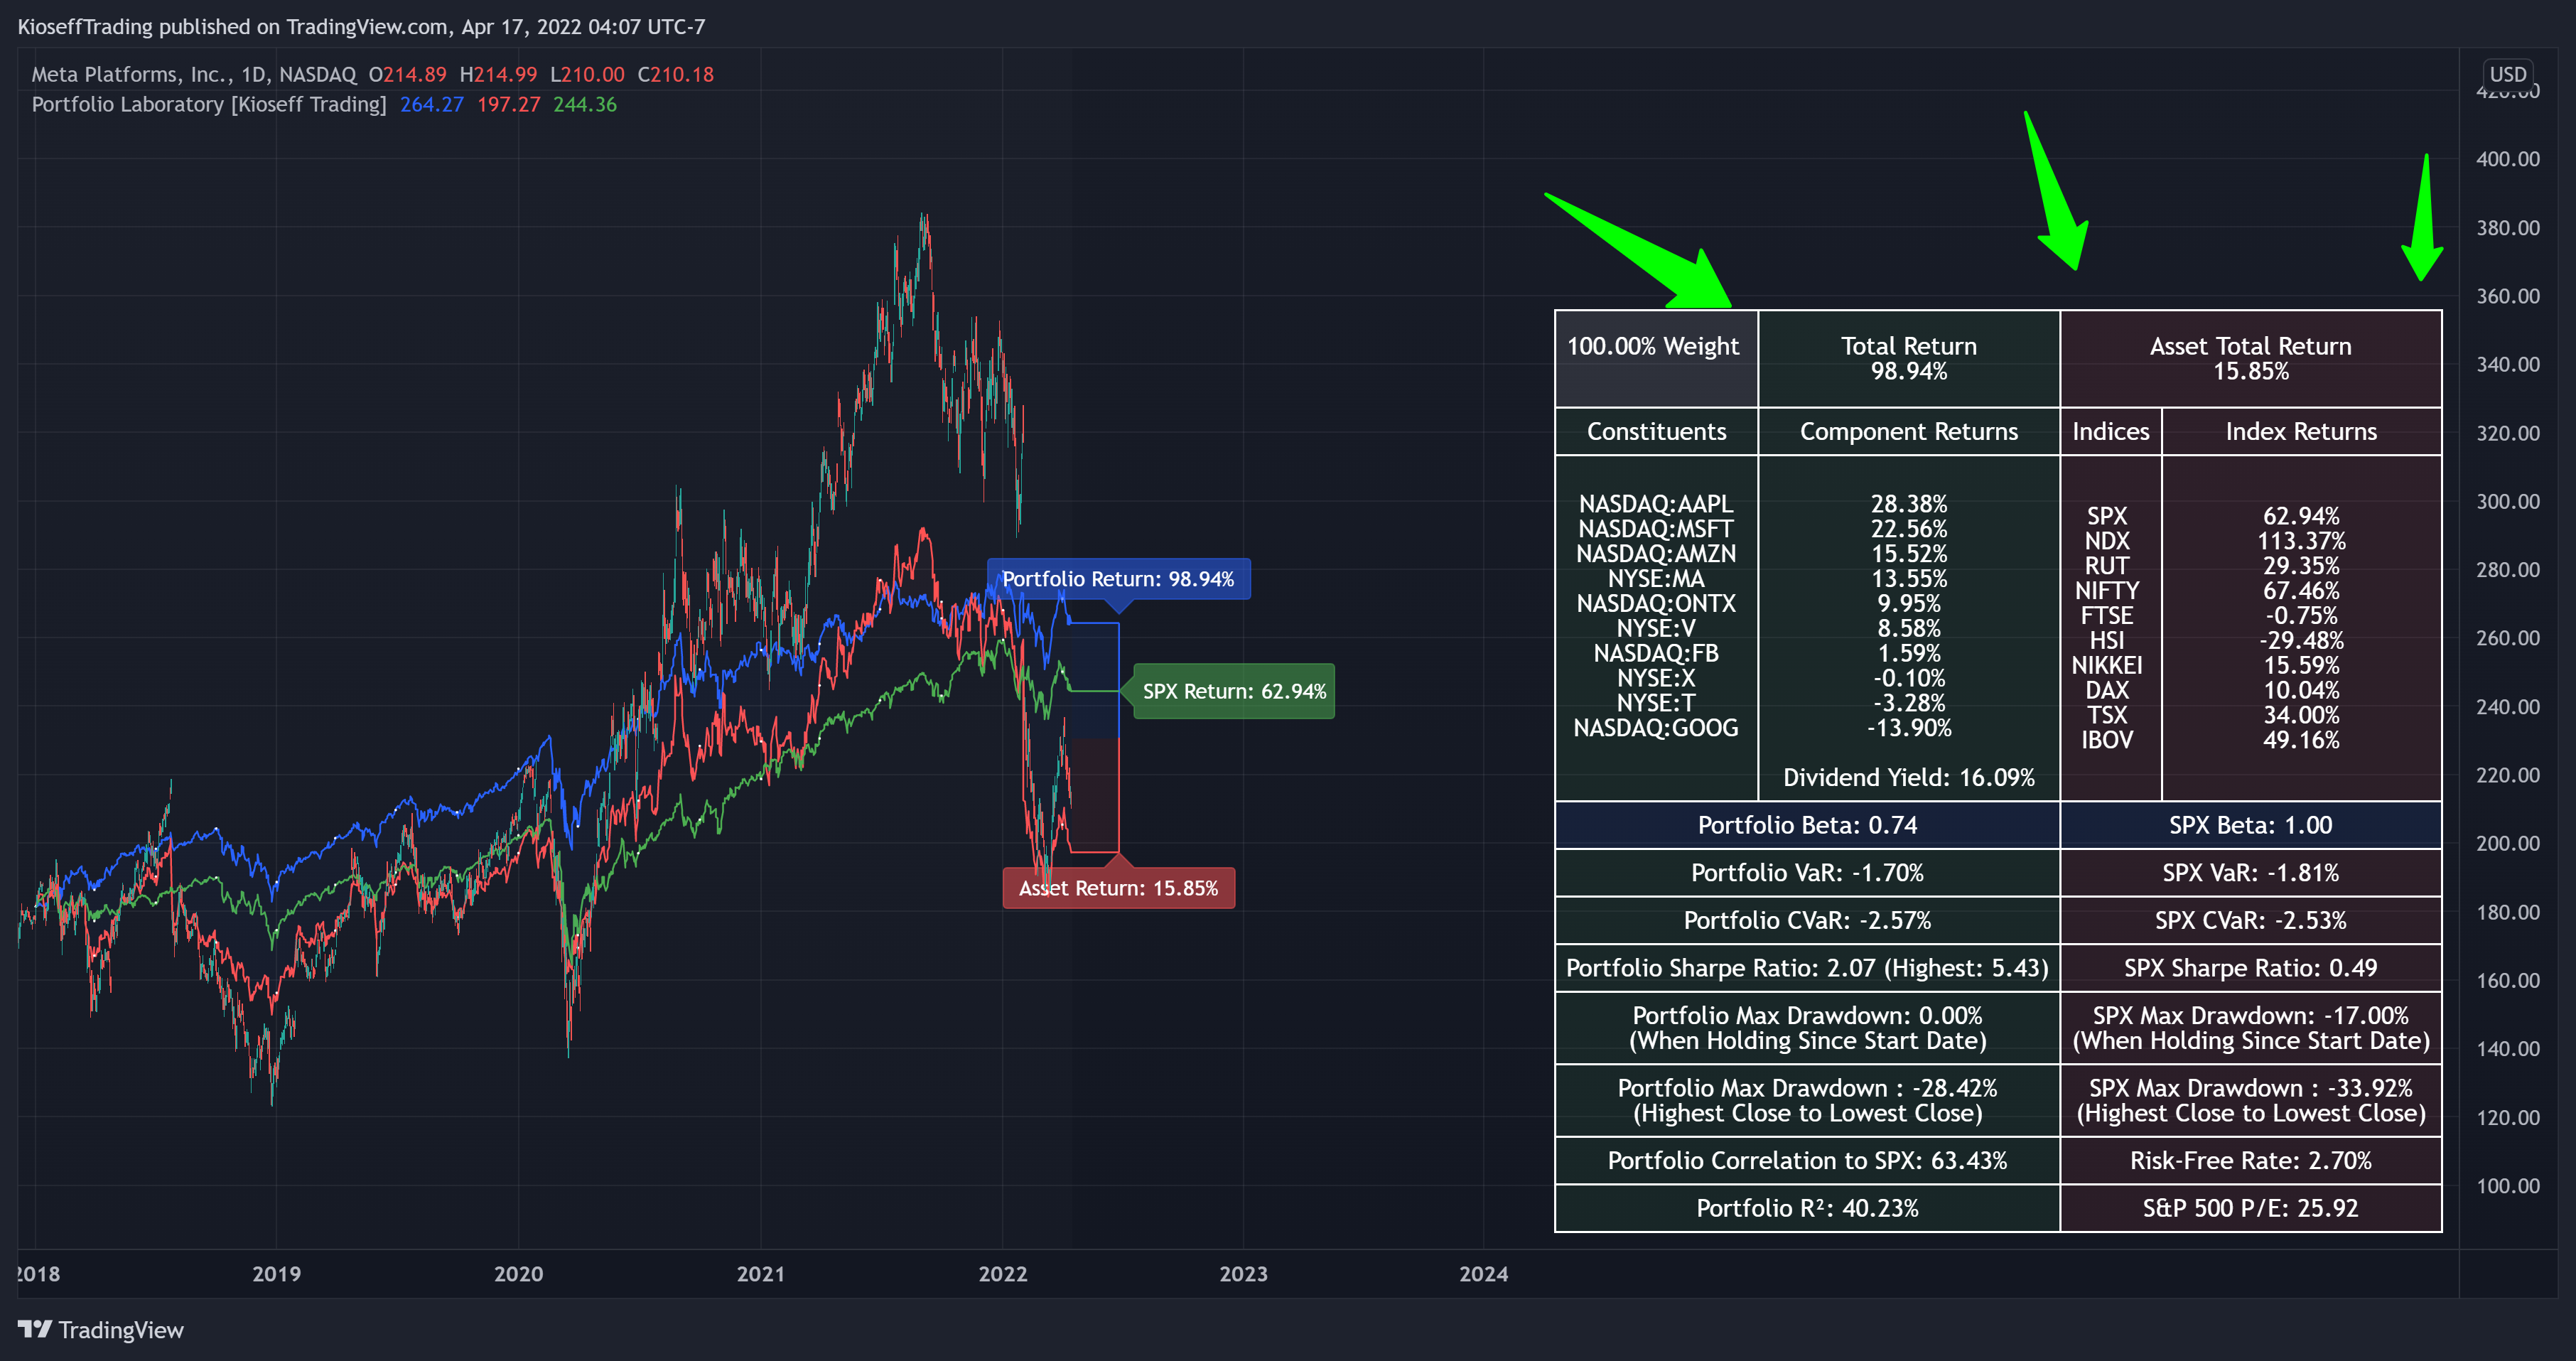Click the TradingView logo at bottom left
Screen dimensions: 2576x1361
point(101,1329)
